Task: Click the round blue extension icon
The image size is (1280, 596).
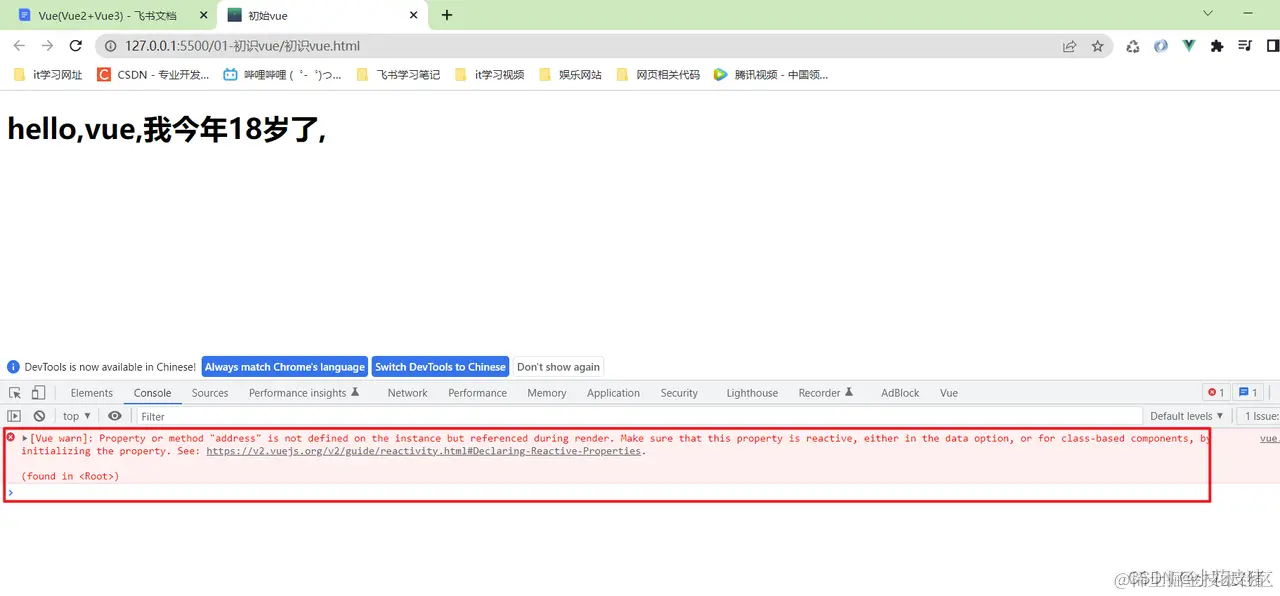Action: 1161,46
